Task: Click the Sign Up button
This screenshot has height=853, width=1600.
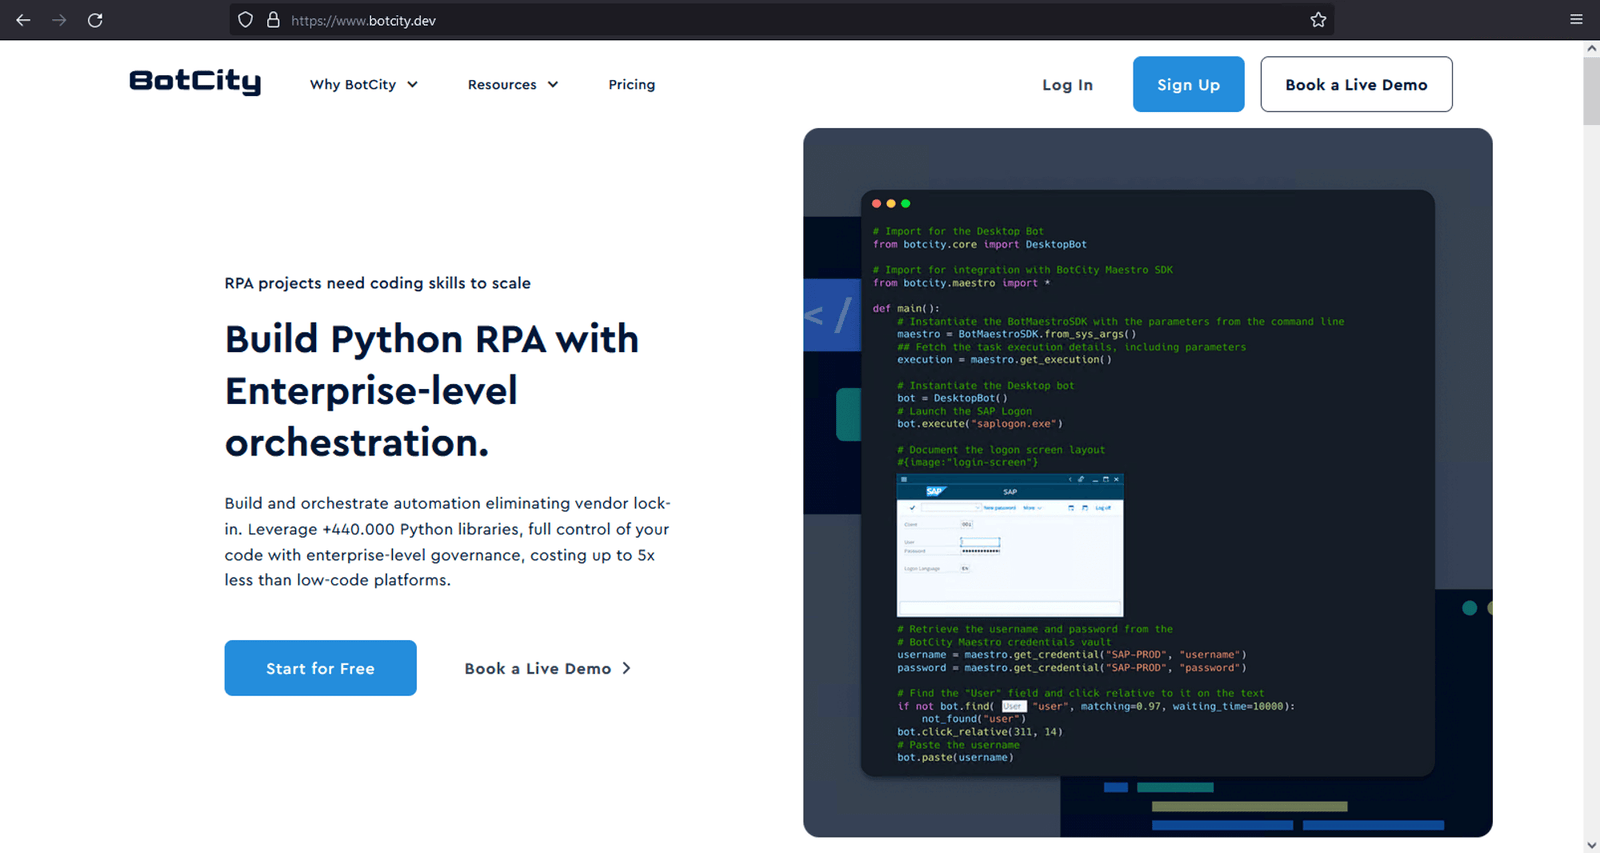Action: [1188, 84]
